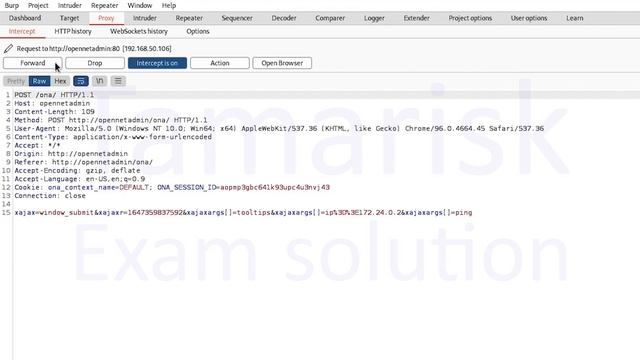This screenshot has width=640, height=360.
Task: Toggle the show non-printable characters \n button
Action: (x=100, y=81)
